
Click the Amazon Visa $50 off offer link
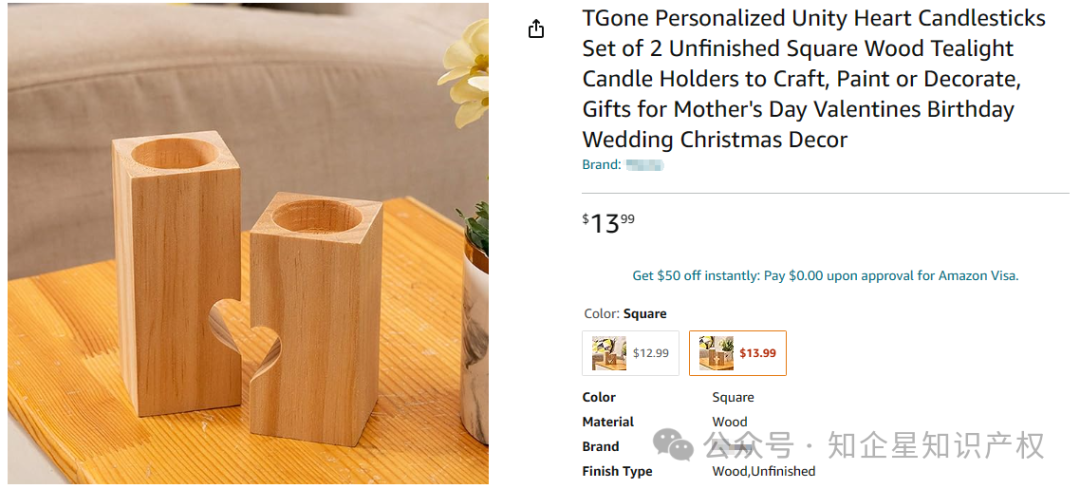825,276
